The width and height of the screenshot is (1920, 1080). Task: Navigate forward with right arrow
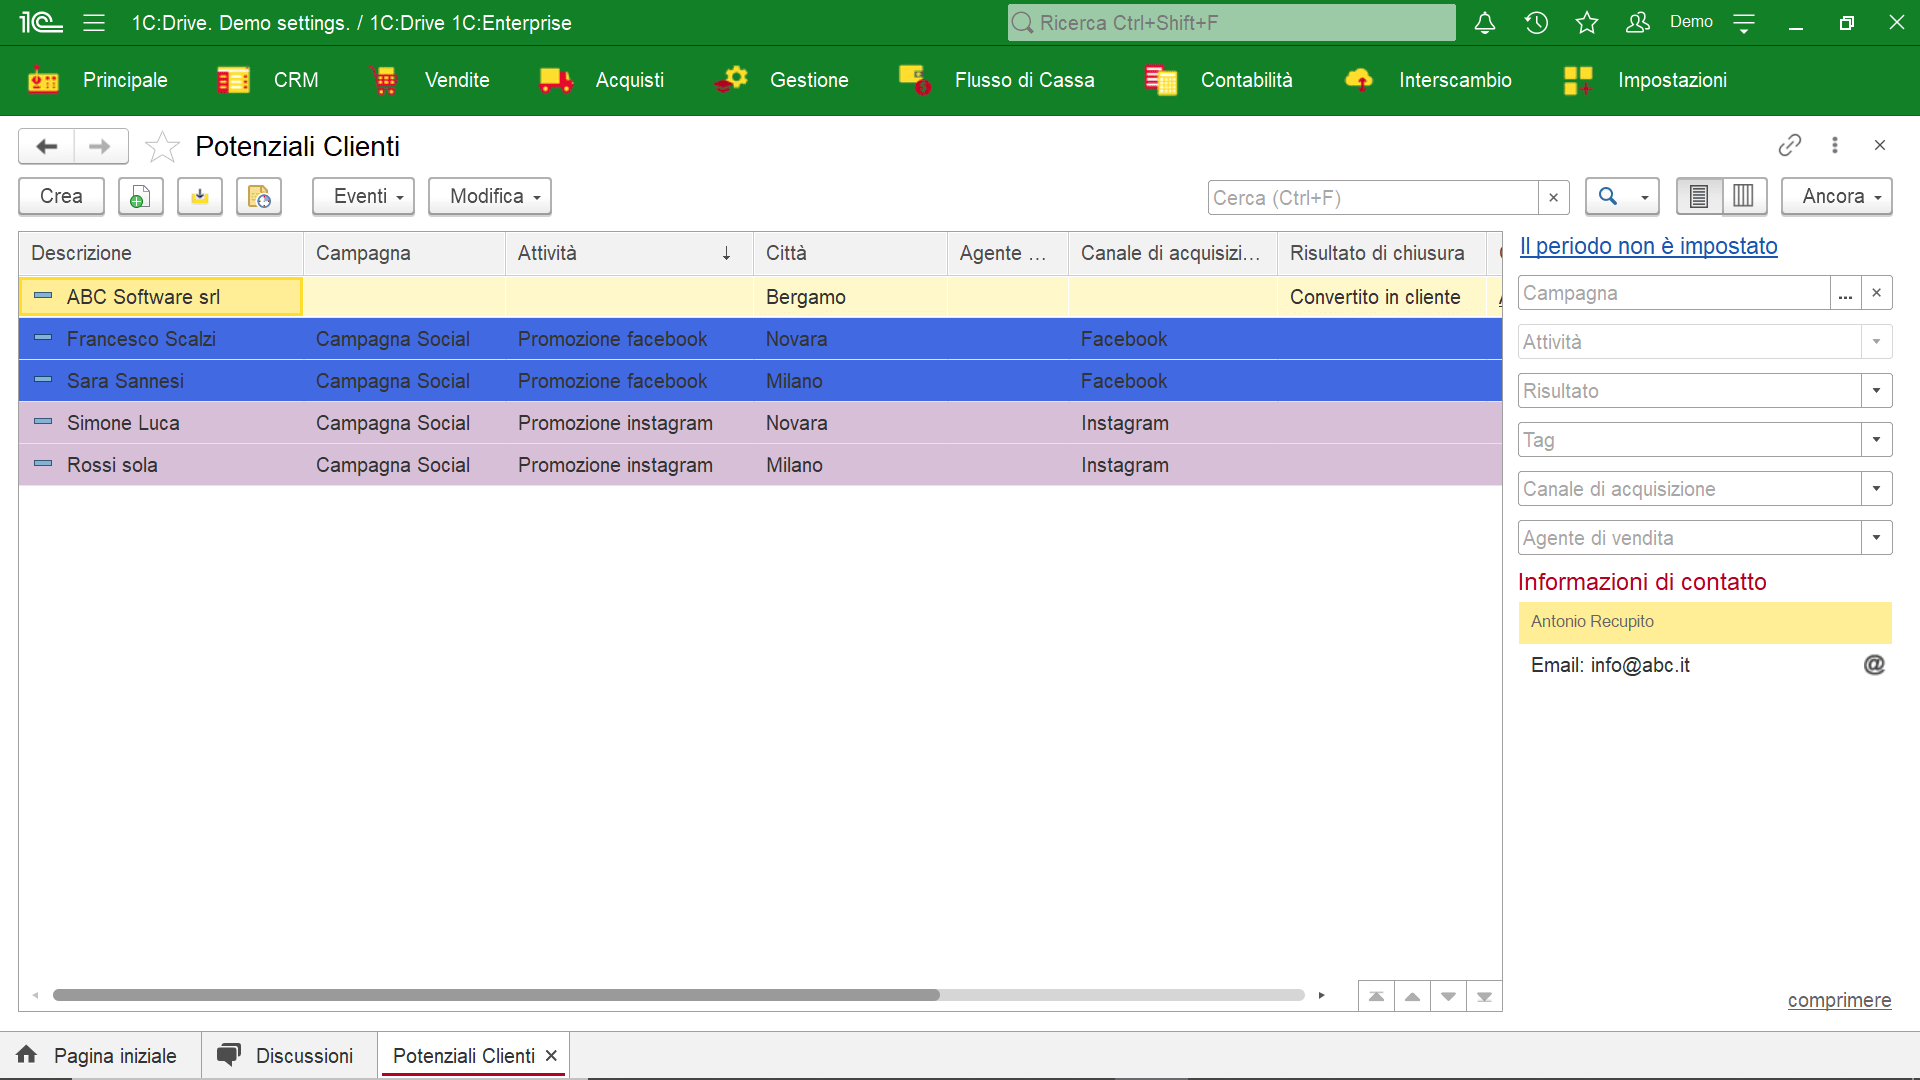100,146
